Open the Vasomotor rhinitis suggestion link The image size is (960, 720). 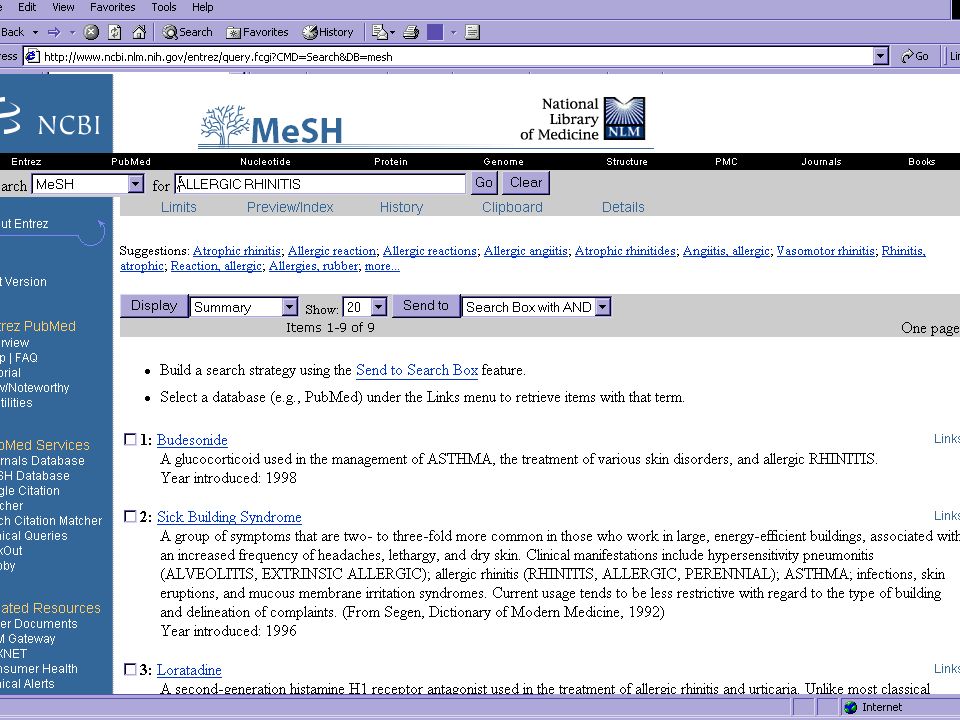[825, 250]
